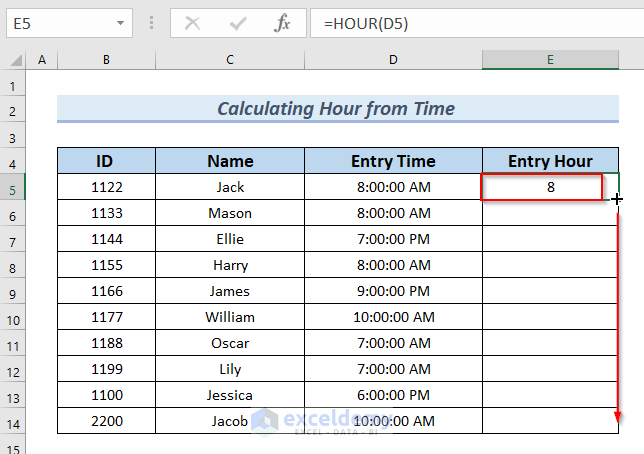This screenshot has height=454, width=644.
Task: Select row 10 header
Action: [x=14, y=317]
